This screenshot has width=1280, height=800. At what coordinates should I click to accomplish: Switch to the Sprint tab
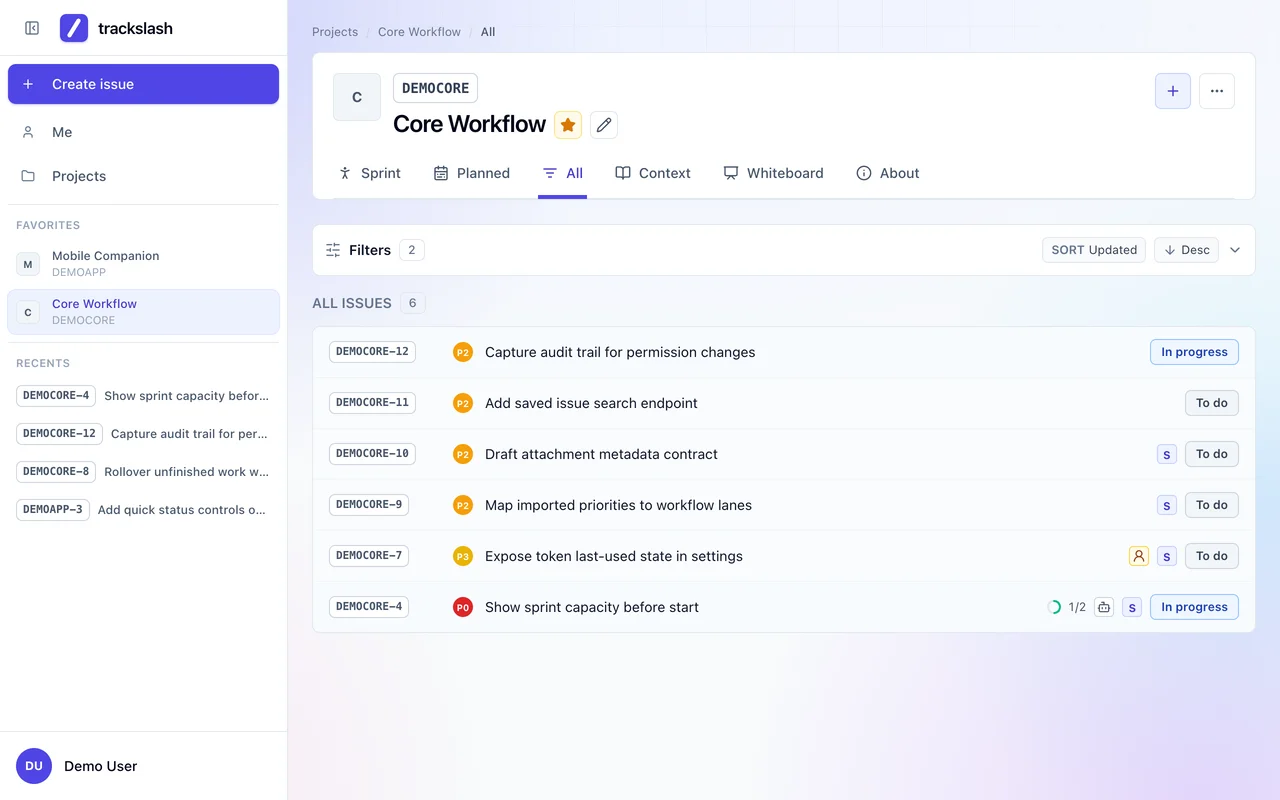click(x=369, y=173)
